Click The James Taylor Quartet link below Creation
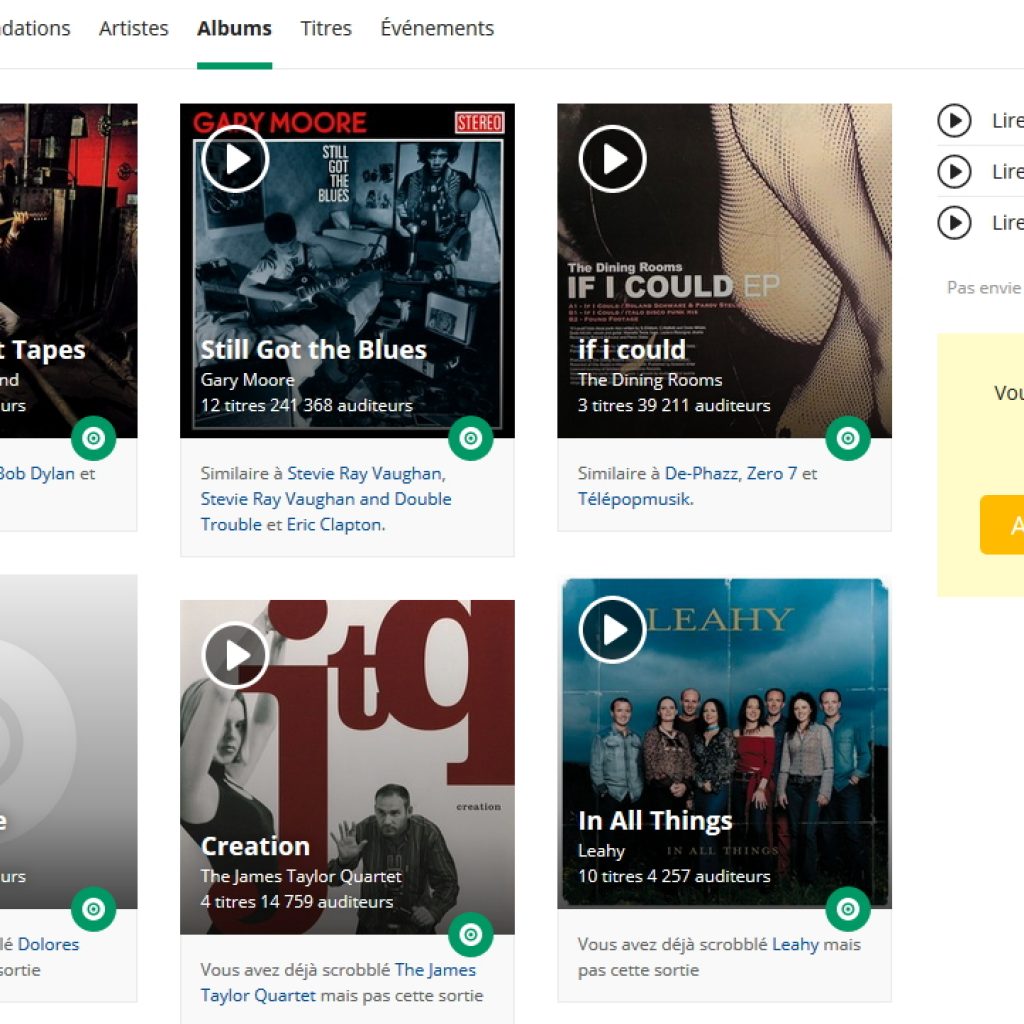 point(338,982)
